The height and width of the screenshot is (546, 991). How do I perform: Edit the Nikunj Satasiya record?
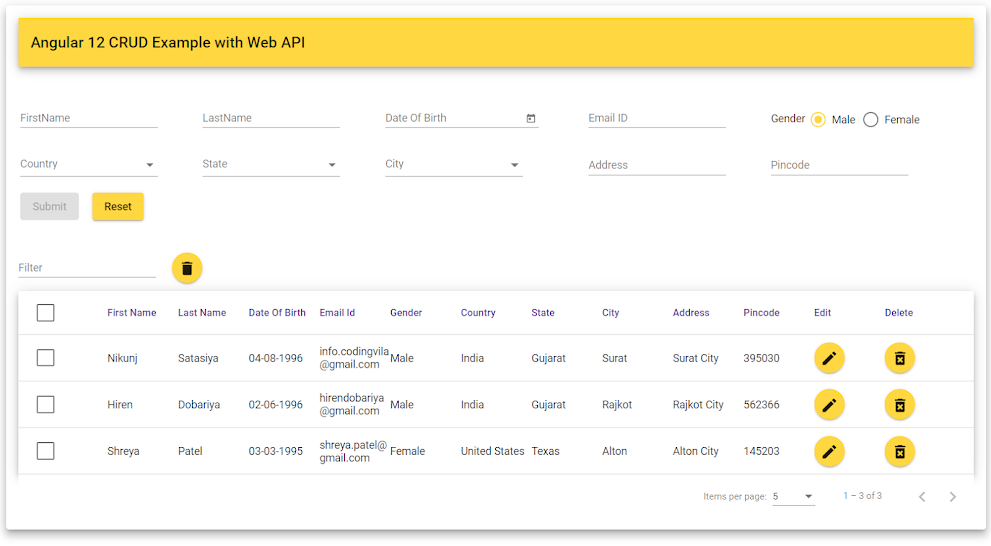(x=829, y=358)
